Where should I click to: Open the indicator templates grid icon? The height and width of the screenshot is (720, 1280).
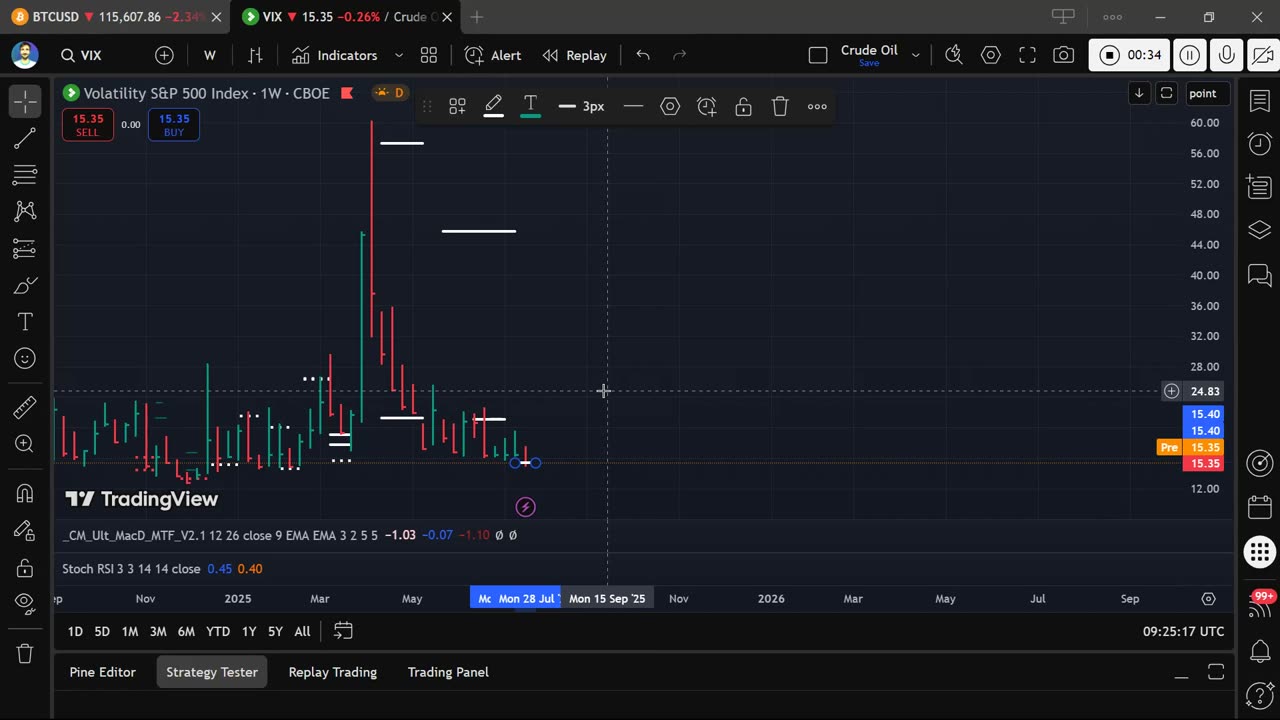pyautogui.click(x=429, y=55)
